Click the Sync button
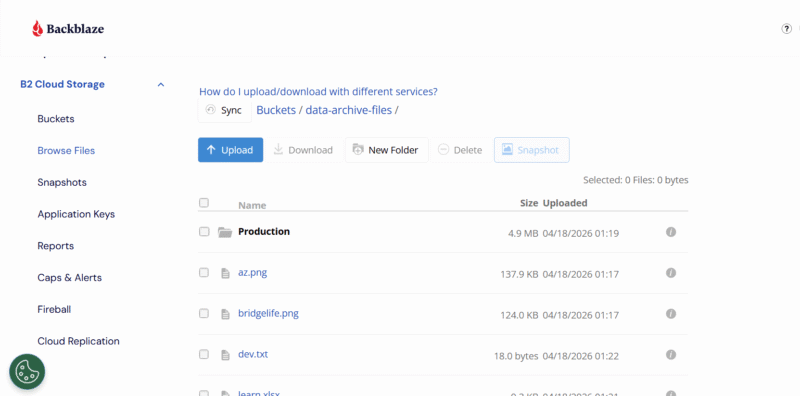 point(224,110)
